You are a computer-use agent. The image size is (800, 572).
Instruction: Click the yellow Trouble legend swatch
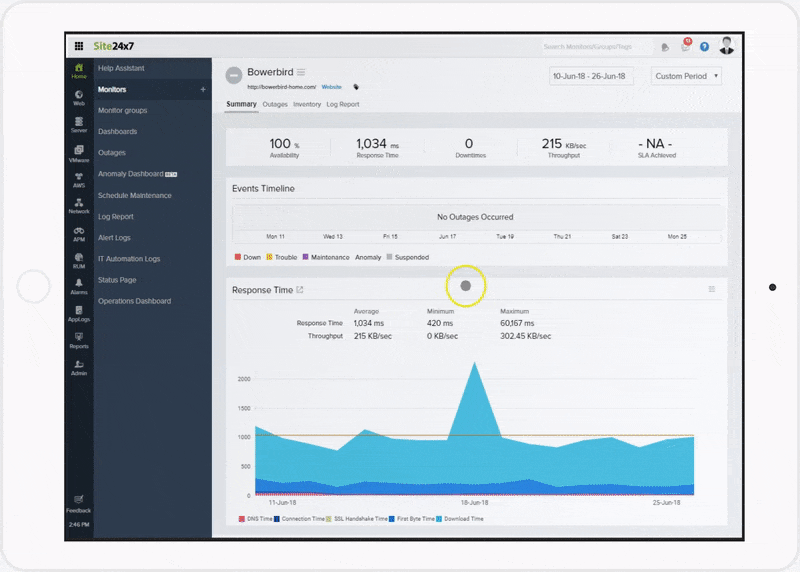coord(269,257)
